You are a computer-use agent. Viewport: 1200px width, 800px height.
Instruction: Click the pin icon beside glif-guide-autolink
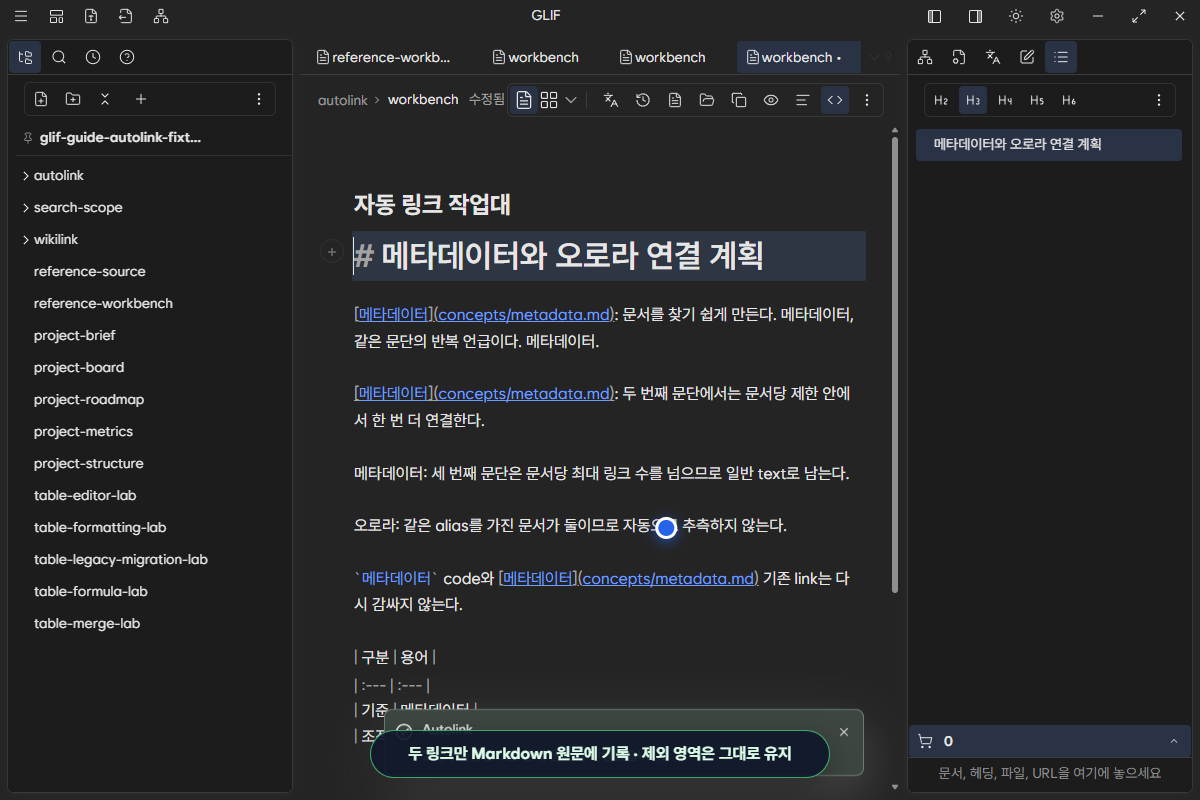point(28,138)
